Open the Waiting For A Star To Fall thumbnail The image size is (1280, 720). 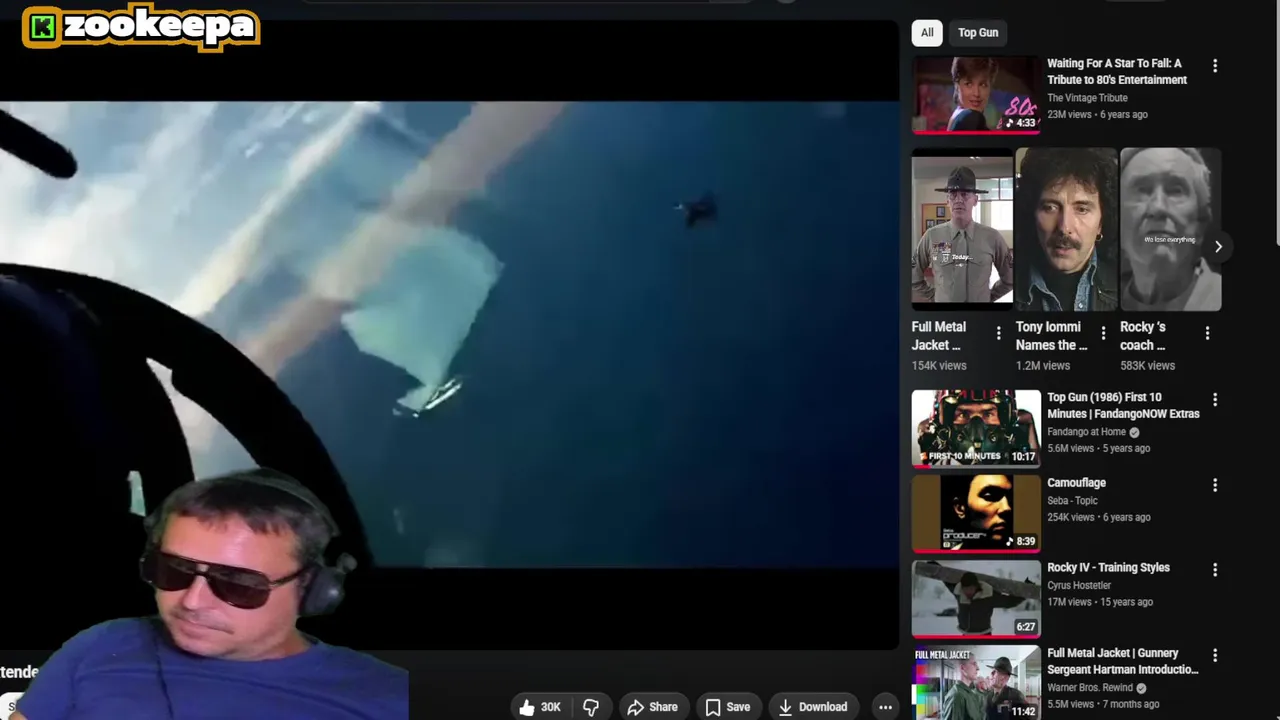coord(976,95)
